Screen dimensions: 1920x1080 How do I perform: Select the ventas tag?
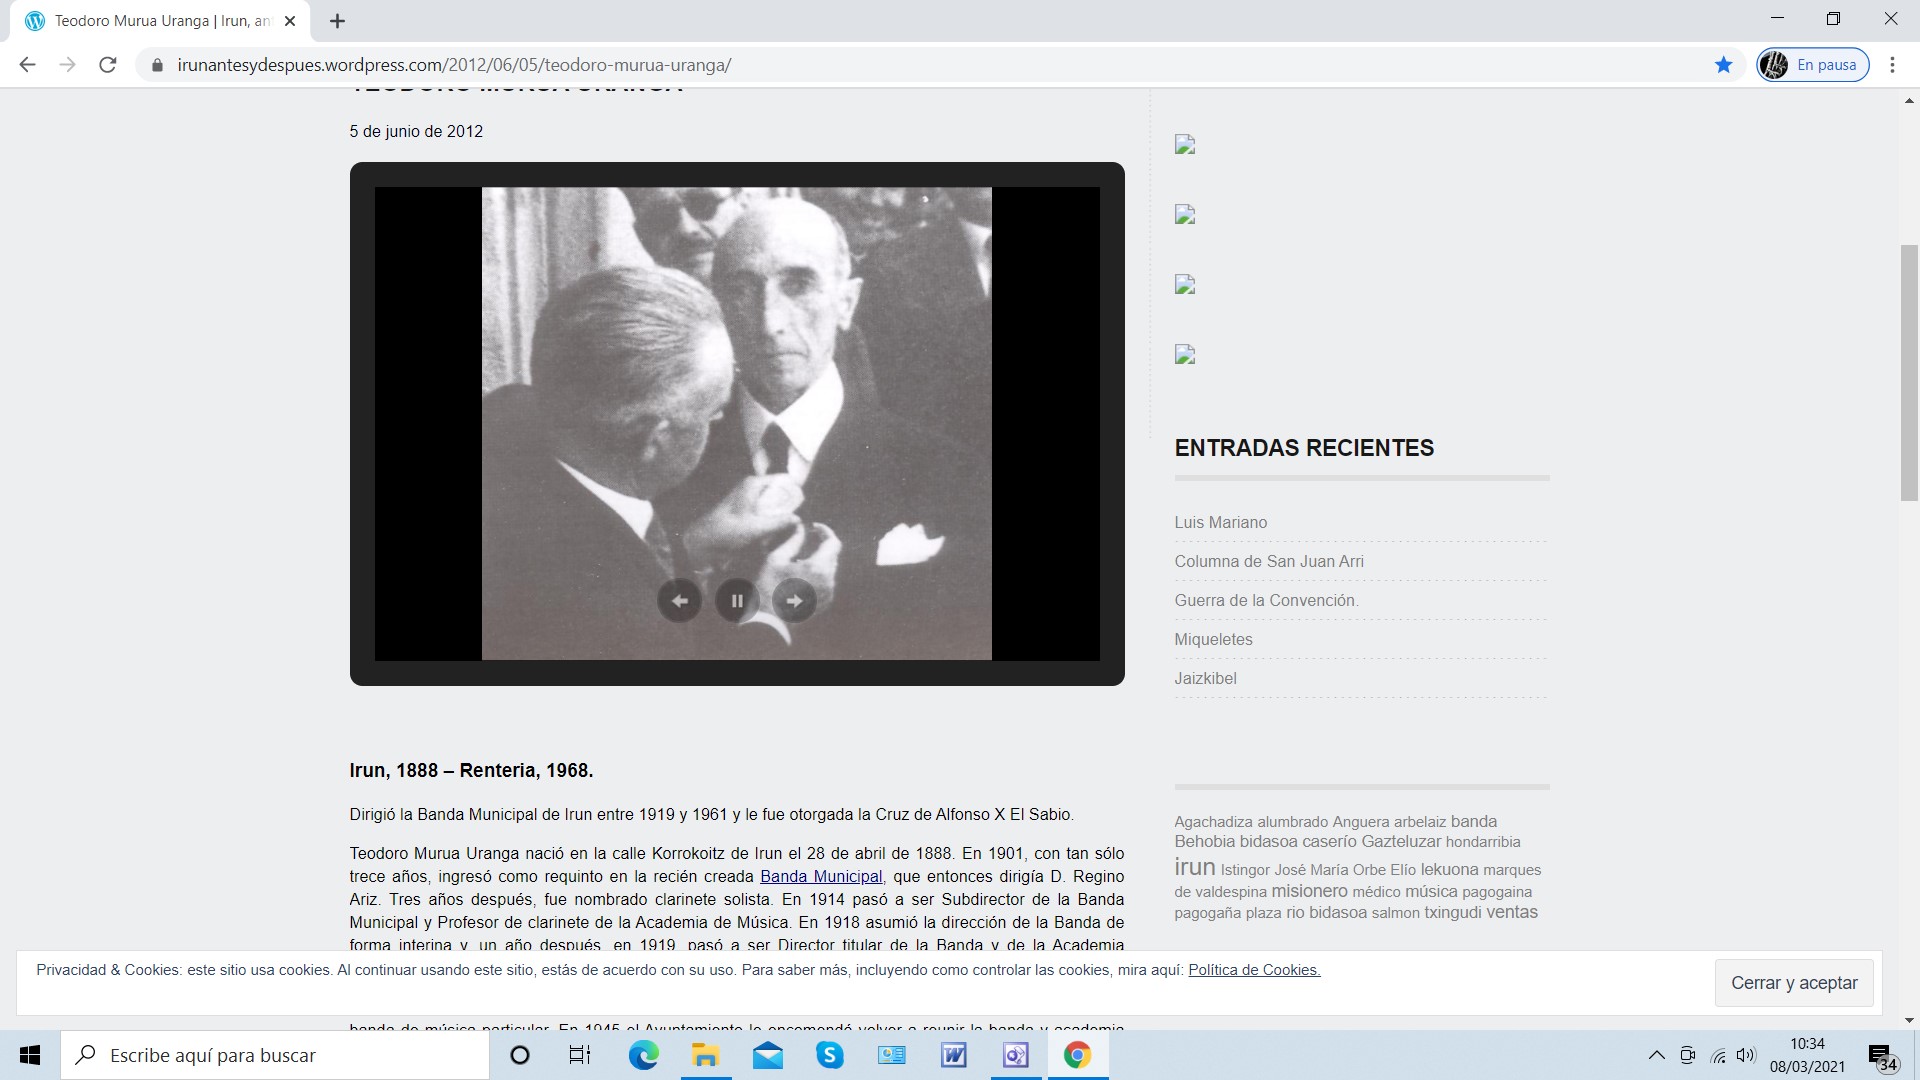click(1512, 912)
